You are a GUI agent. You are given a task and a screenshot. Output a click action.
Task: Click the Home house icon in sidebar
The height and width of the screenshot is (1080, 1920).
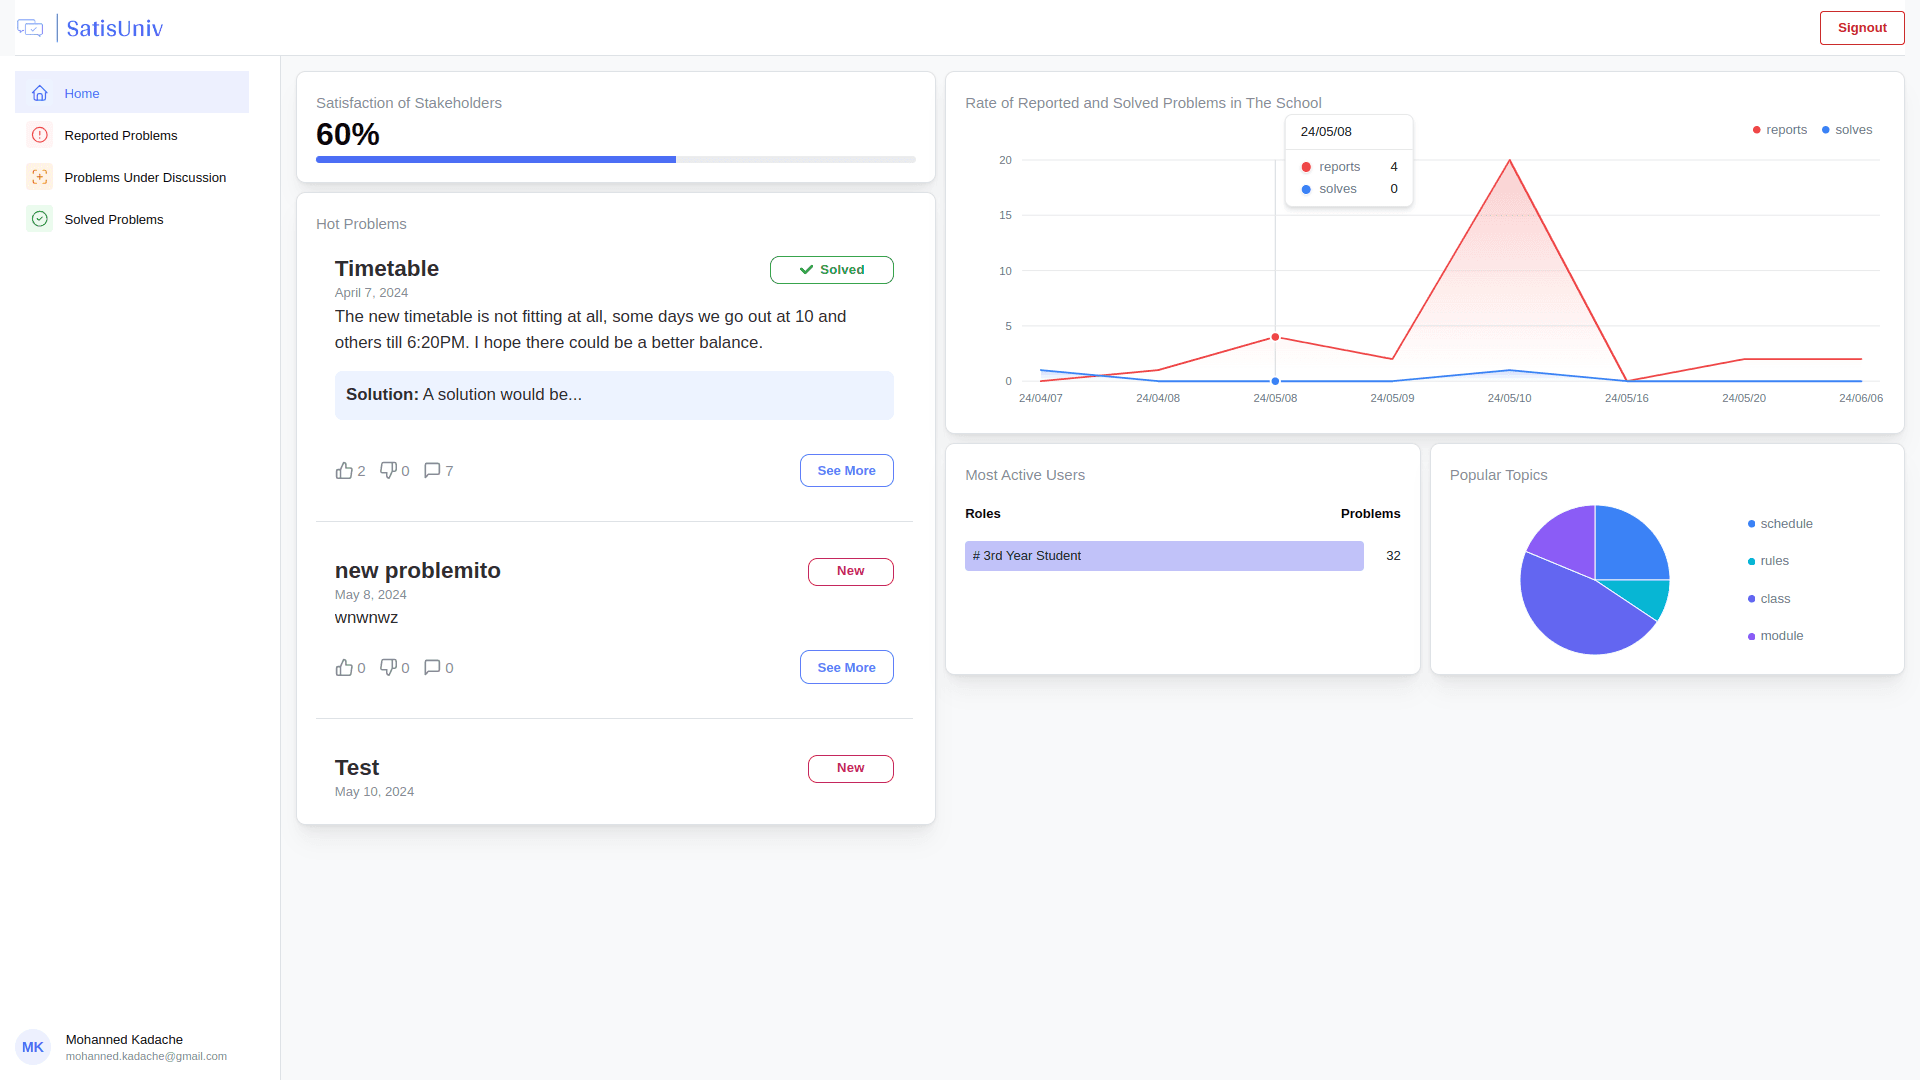(x=40, y=93)
